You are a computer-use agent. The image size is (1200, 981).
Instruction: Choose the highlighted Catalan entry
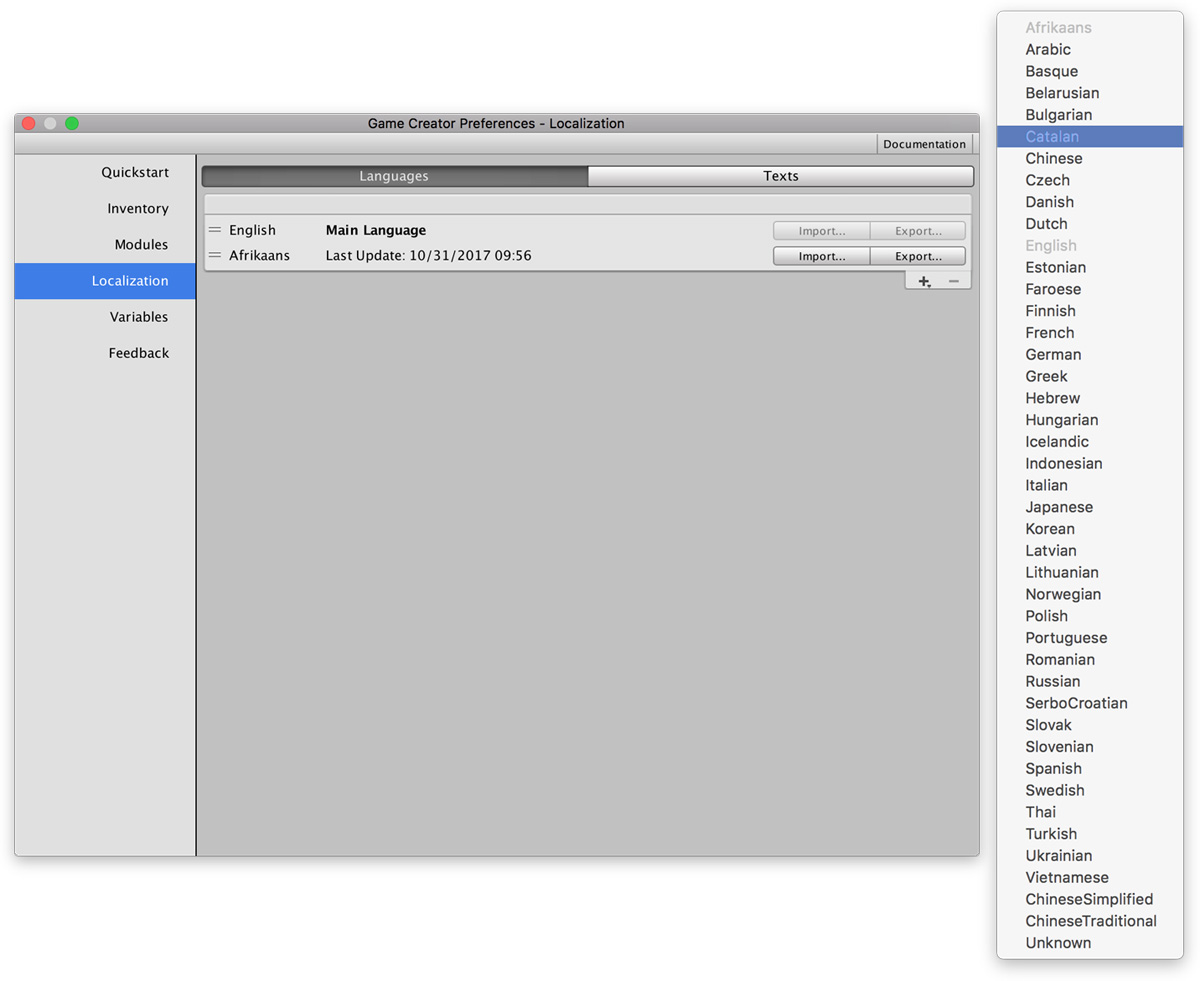coord(1090,137)
